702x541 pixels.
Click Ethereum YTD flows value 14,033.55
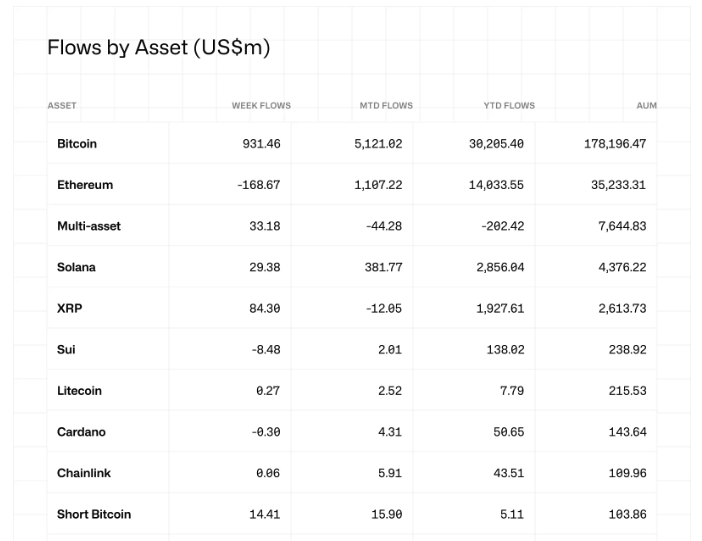point(497,185)
